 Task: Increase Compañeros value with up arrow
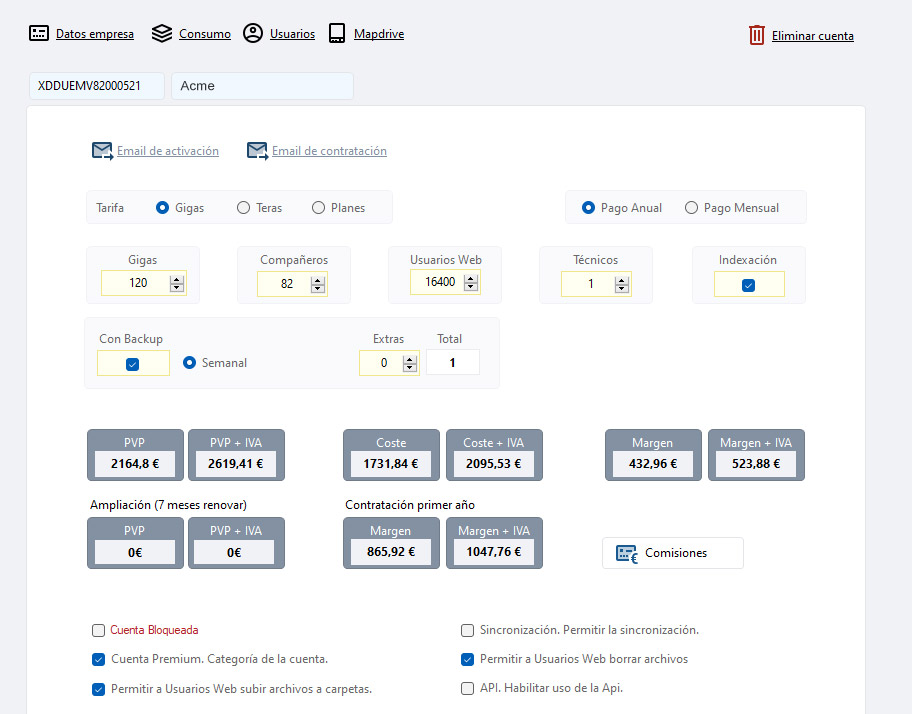318,281
